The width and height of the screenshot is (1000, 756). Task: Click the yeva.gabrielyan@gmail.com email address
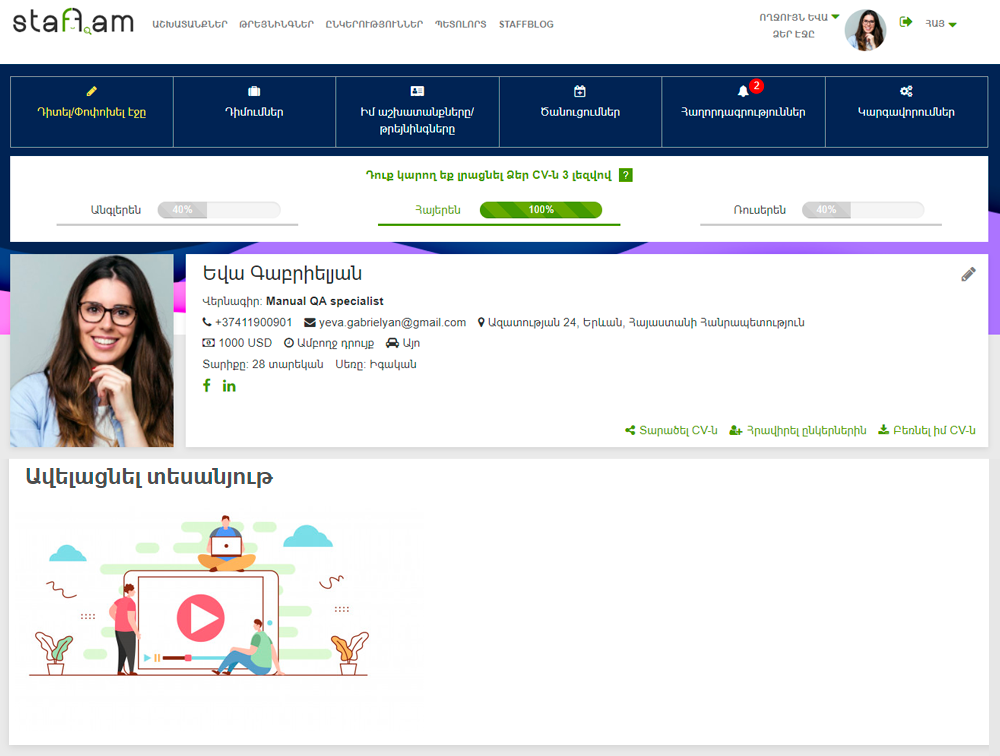392,323
